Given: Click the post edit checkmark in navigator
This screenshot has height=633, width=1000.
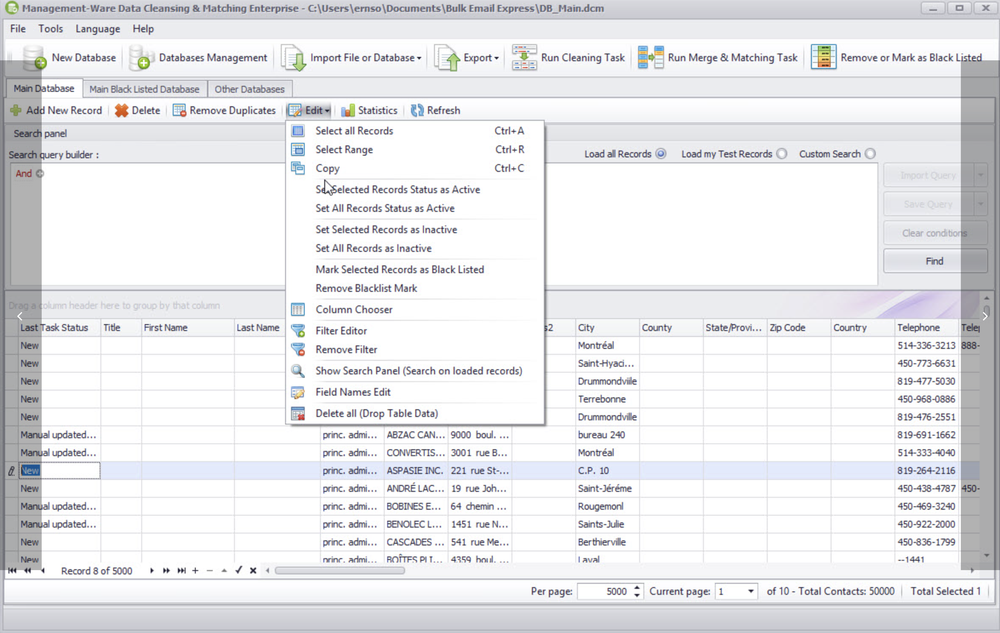Looking at the screenshot, I should tap(239, 570).
